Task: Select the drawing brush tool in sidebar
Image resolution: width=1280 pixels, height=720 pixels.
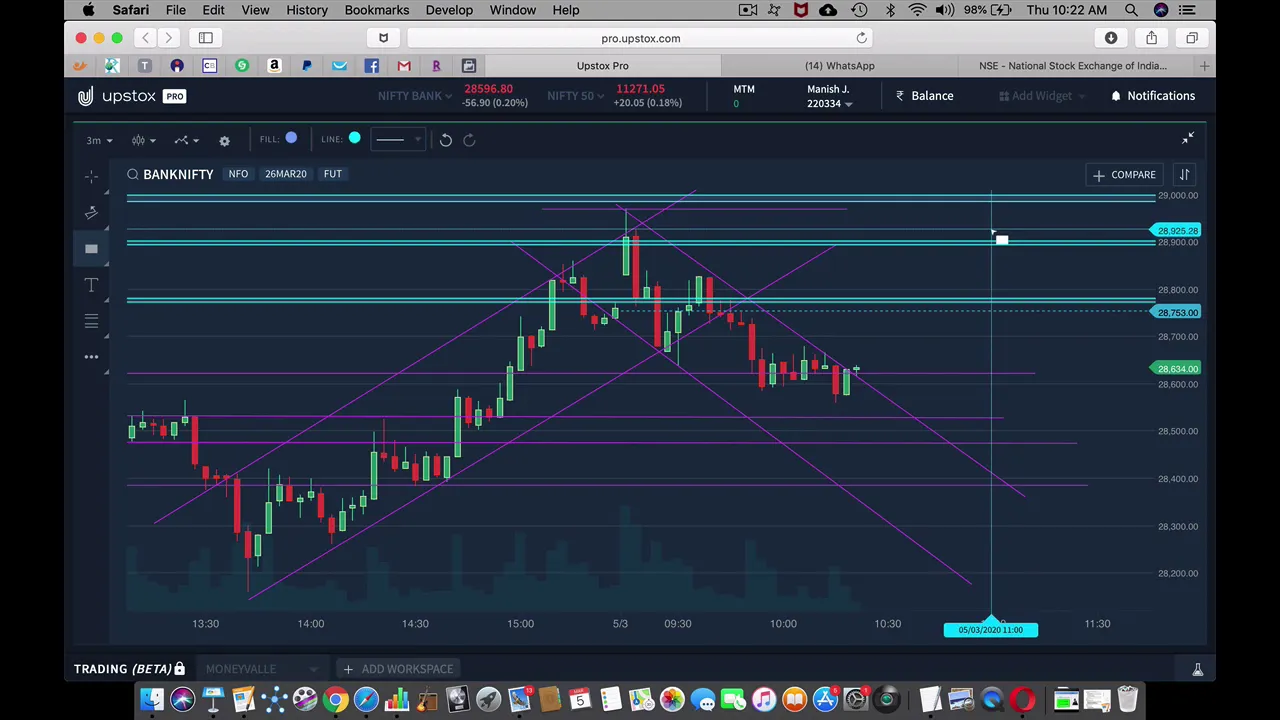Action: point(91,213)
